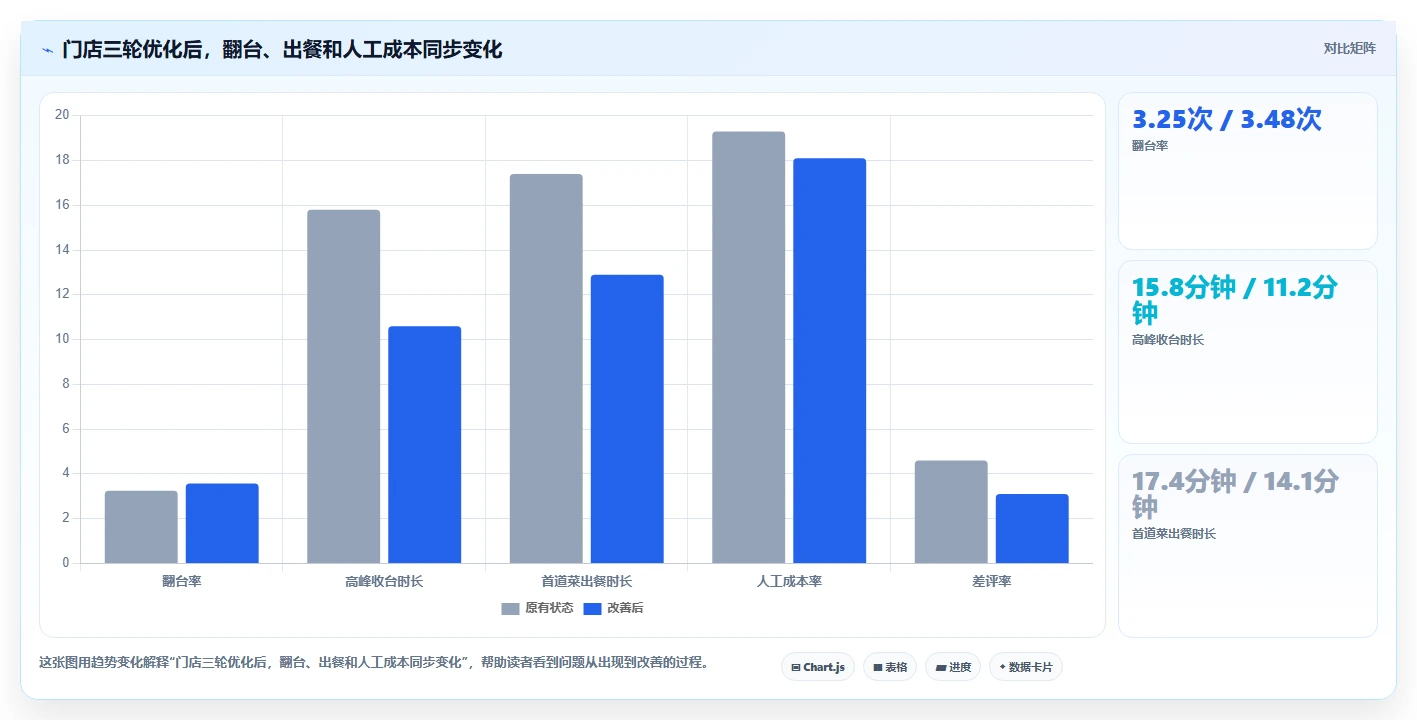Screen dimensions: 1417x720
Task: Click the gray 翻台率 bar
Action: pos(141,527)
